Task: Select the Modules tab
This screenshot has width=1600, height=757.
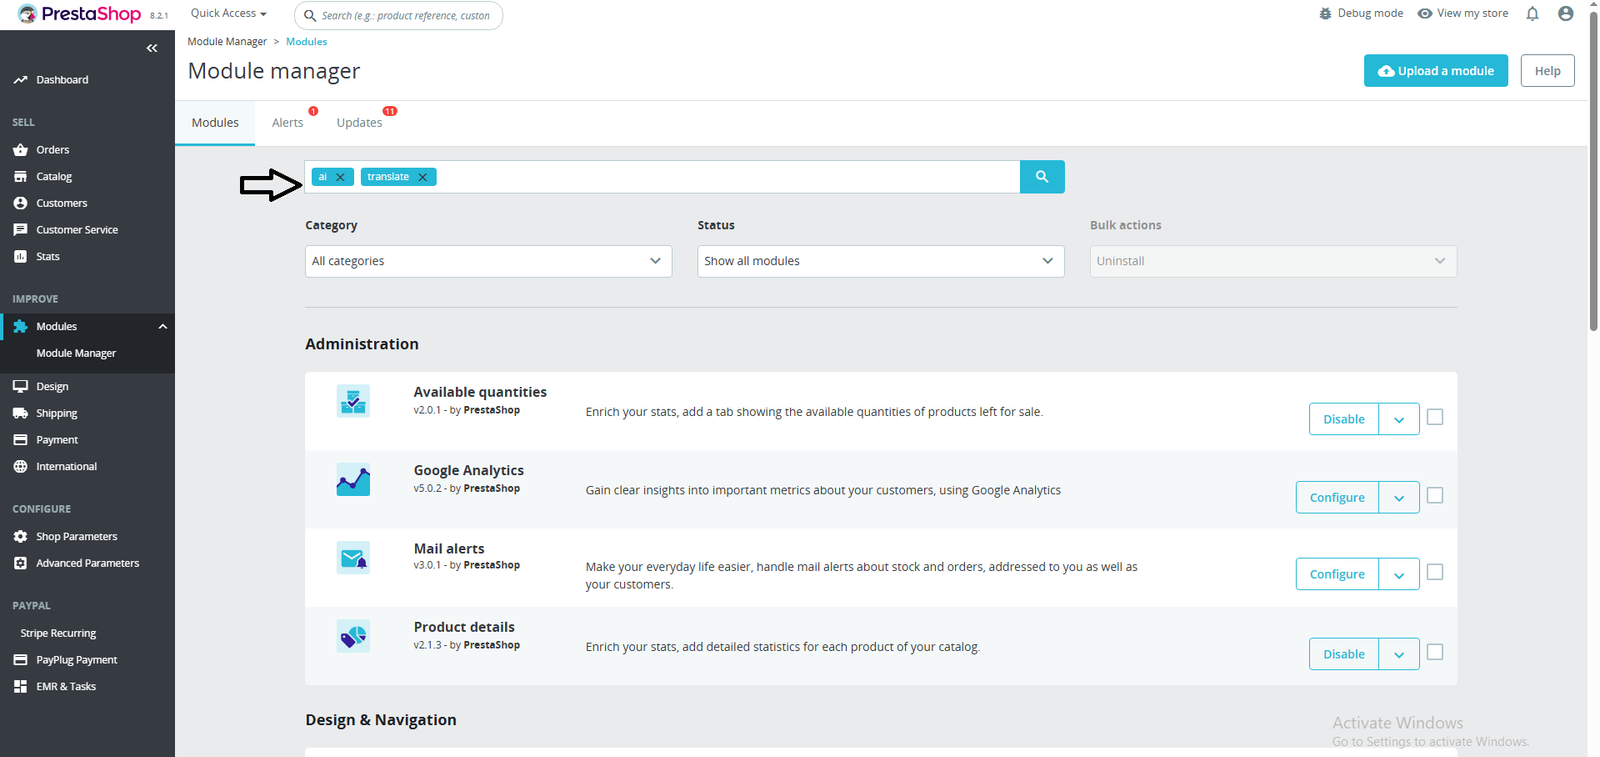Action: pyautogui.click(x=215, y=123)
